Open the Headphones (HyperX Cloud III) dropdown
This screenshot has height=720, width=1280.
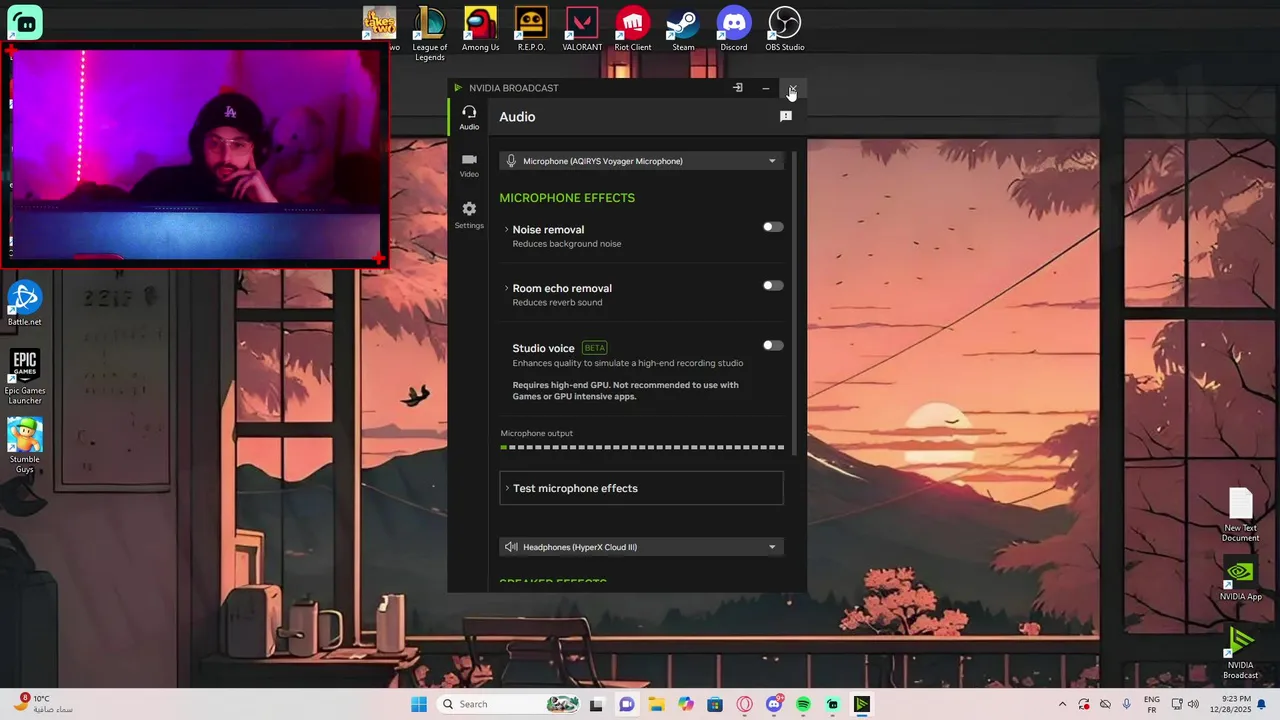click(641, 547)
